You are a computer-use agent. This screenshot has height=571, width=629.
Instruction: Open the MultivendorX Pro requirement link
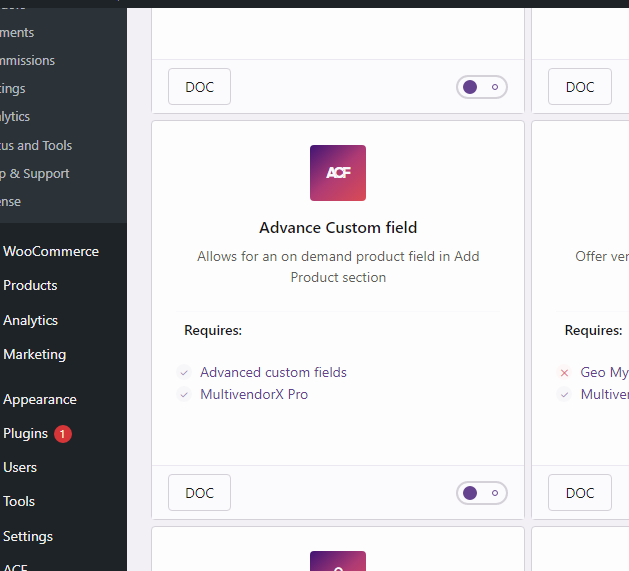(254, 394)
